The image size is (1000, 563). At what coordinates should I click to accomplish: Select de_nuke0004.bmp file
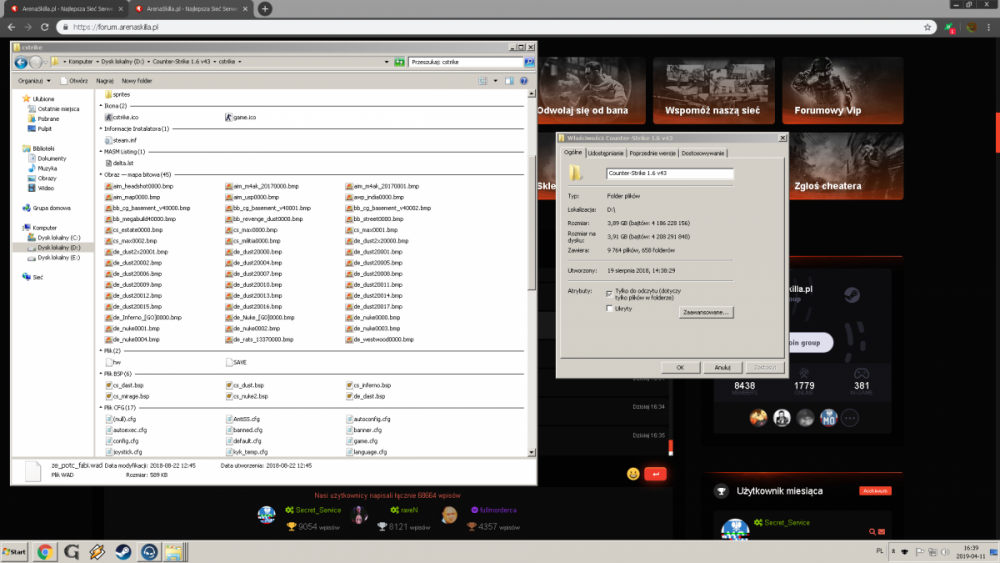[x=132, y=340]
